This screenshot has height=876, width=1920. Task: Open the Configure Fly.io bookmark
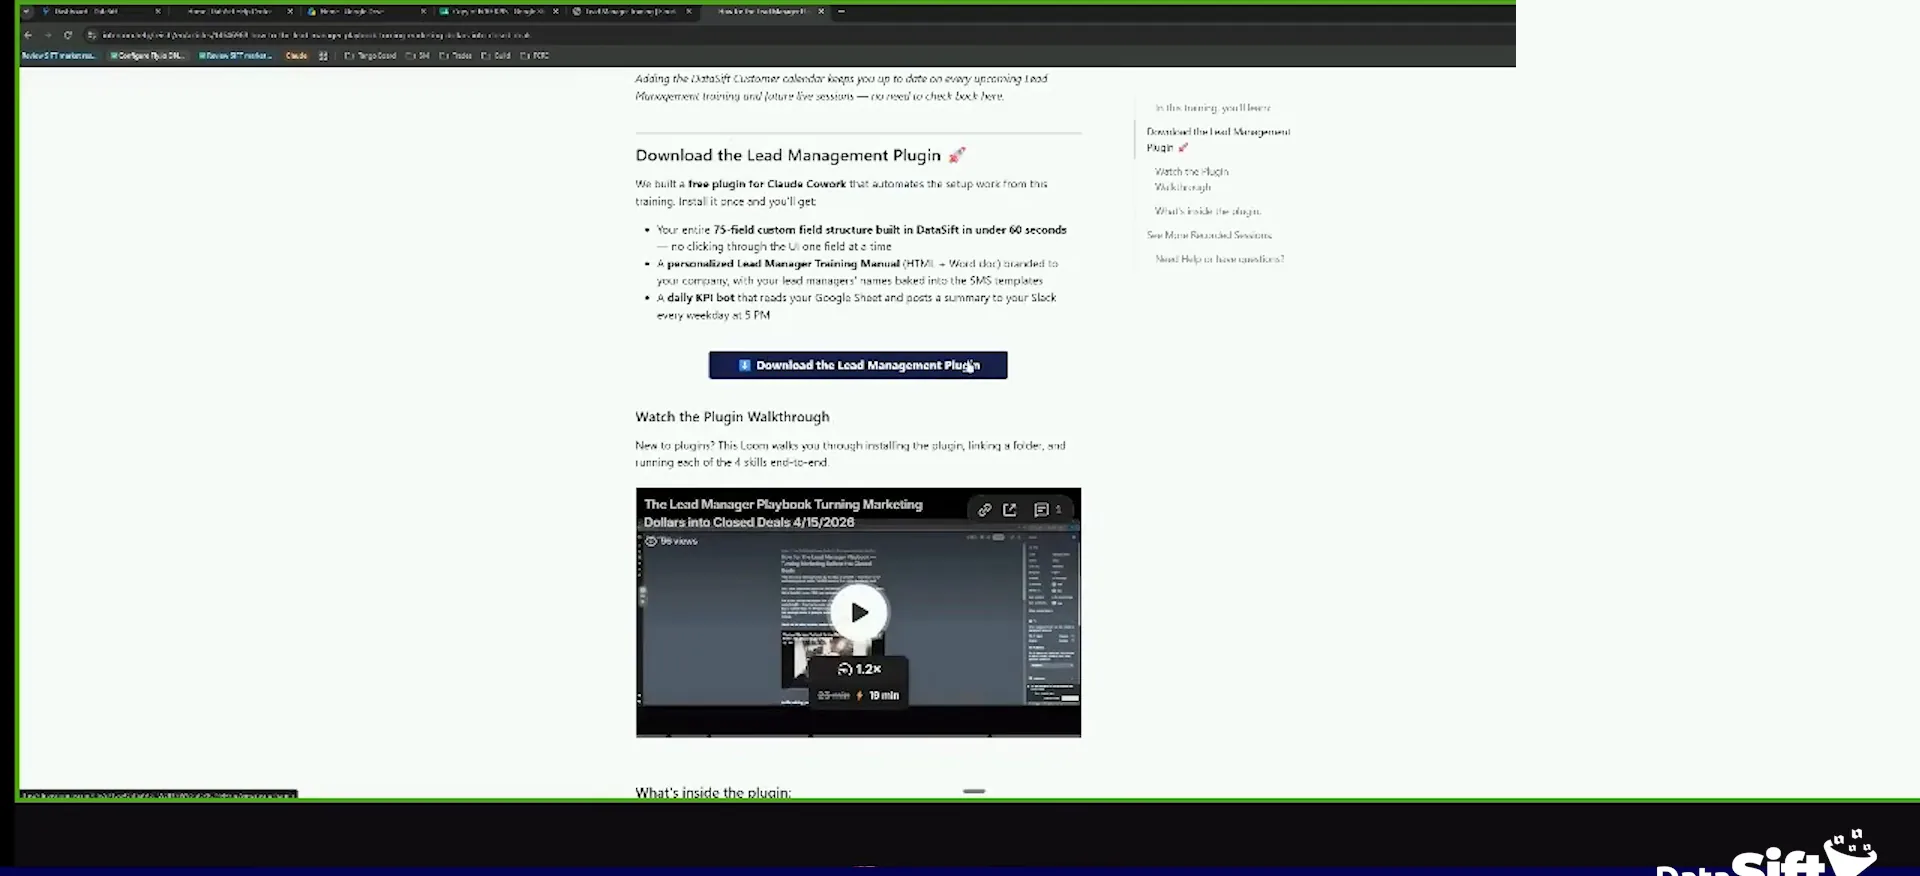(148, 56)
